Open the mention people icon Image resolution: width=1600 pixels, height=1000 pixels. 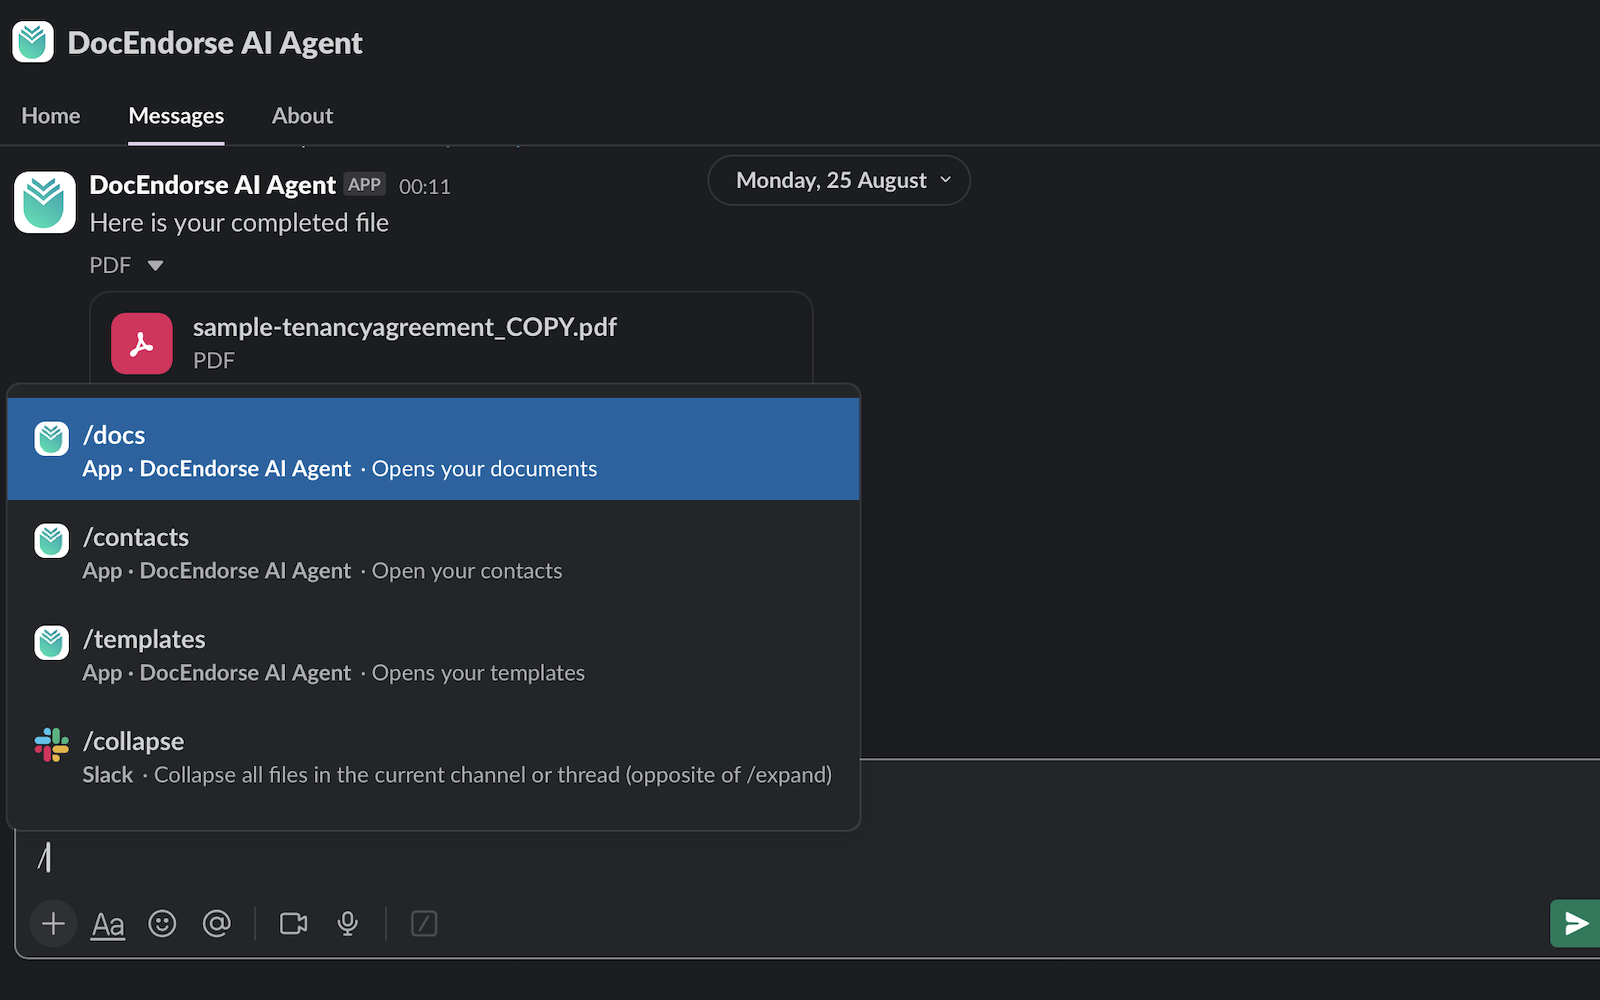(217, 923)
